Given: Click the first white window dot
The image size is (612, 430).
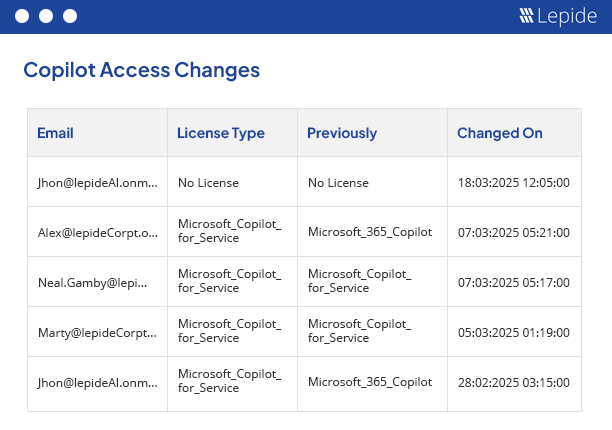Looking at the screenshot, I should pos(21,16).
